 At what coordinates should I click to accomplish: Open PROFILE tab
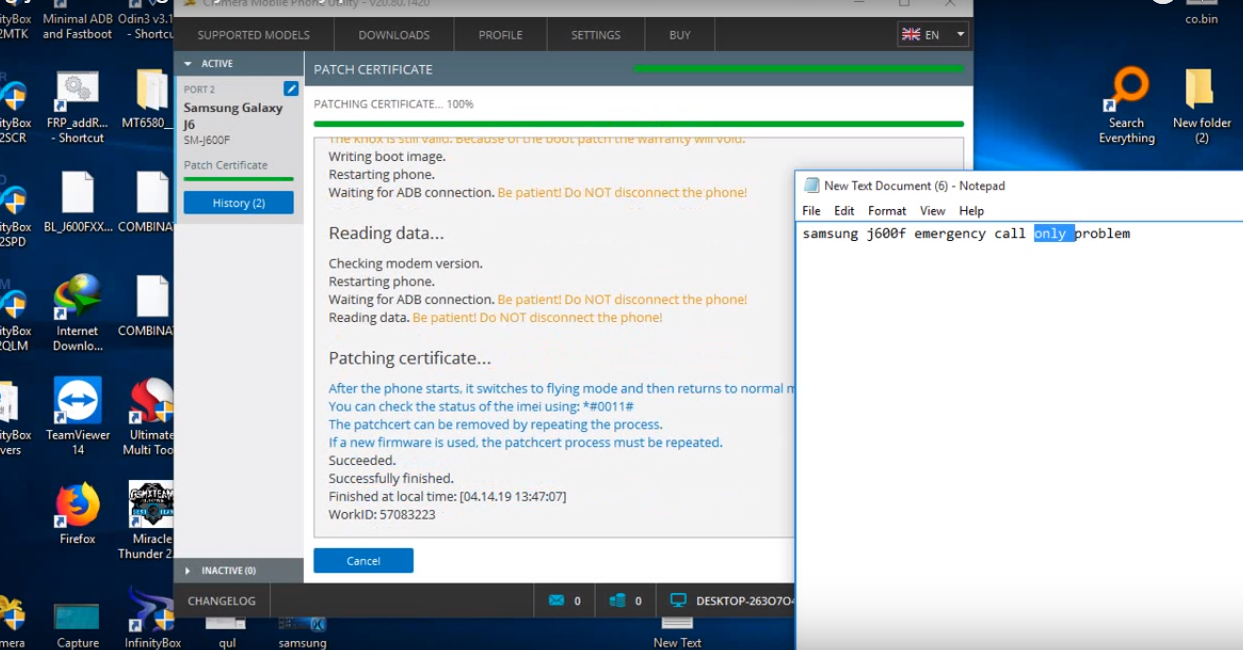pos(500,35)
